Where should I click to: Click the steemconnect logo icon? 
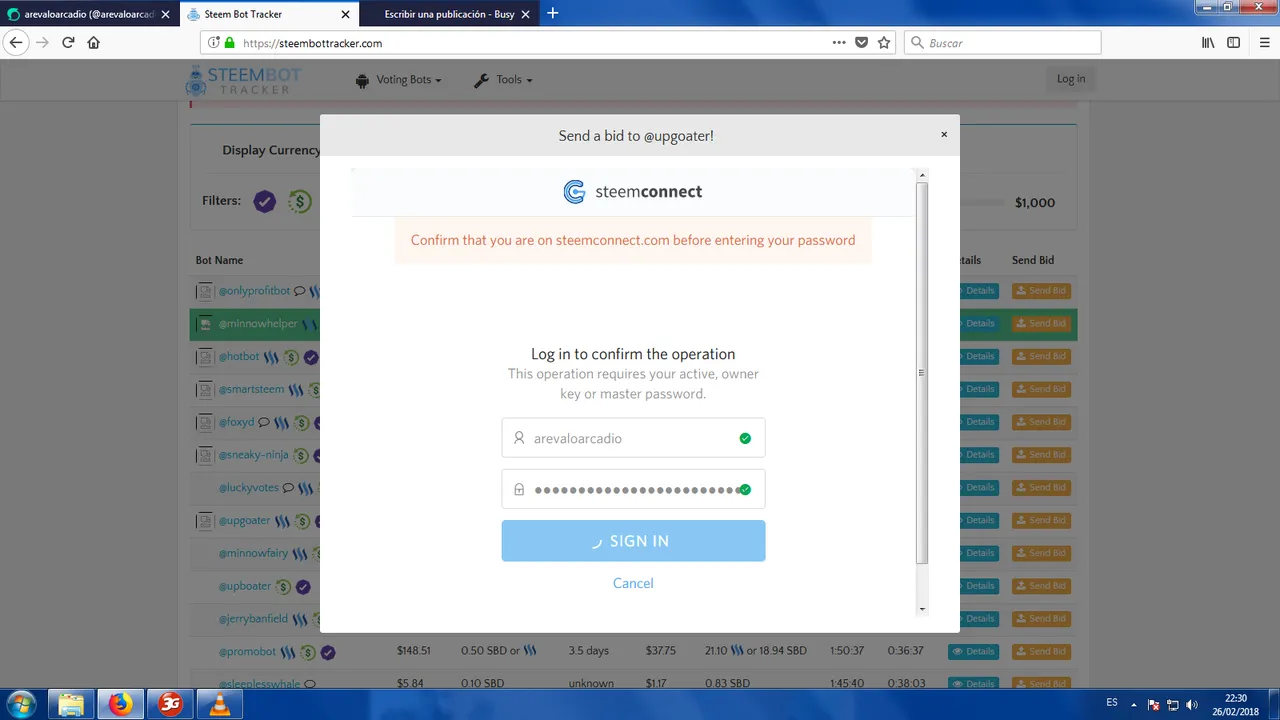point(574,192)
